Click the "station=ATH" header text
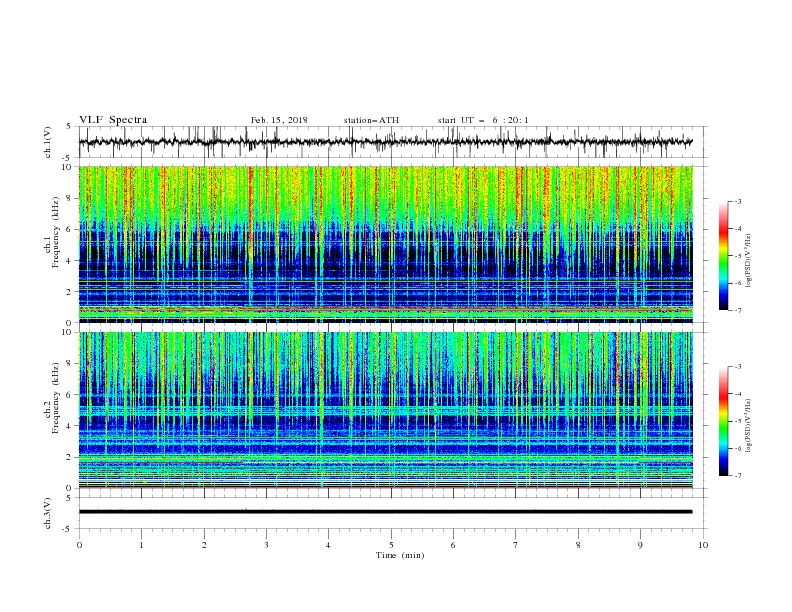 (x=371, y=120)
